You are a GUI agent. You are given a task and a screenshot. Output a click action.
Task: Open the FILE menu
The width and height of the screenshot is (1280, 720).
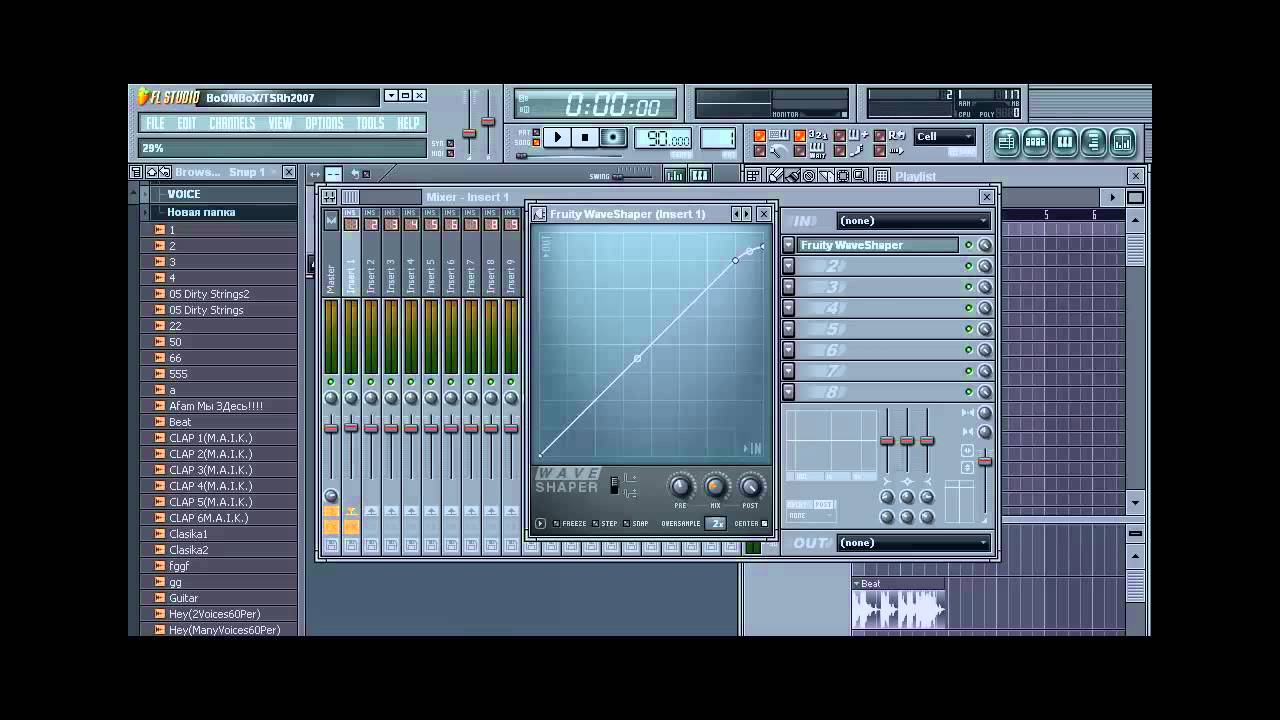coord(155,123)
